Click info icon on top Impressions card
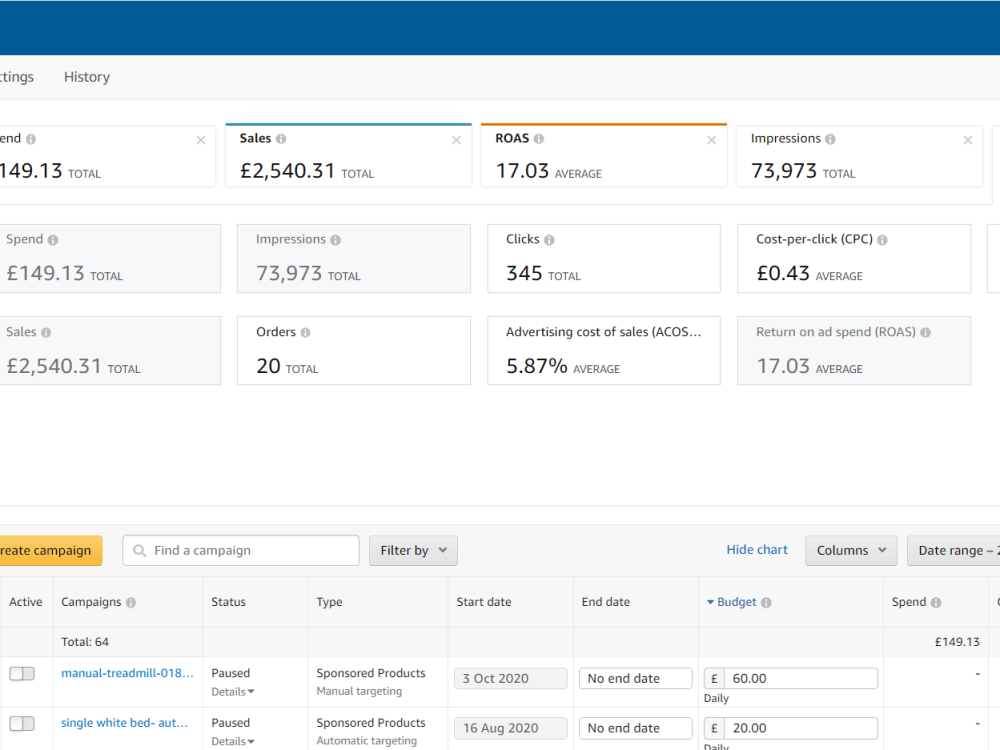This screenshot has height=750, width=1000. [830, 139]
